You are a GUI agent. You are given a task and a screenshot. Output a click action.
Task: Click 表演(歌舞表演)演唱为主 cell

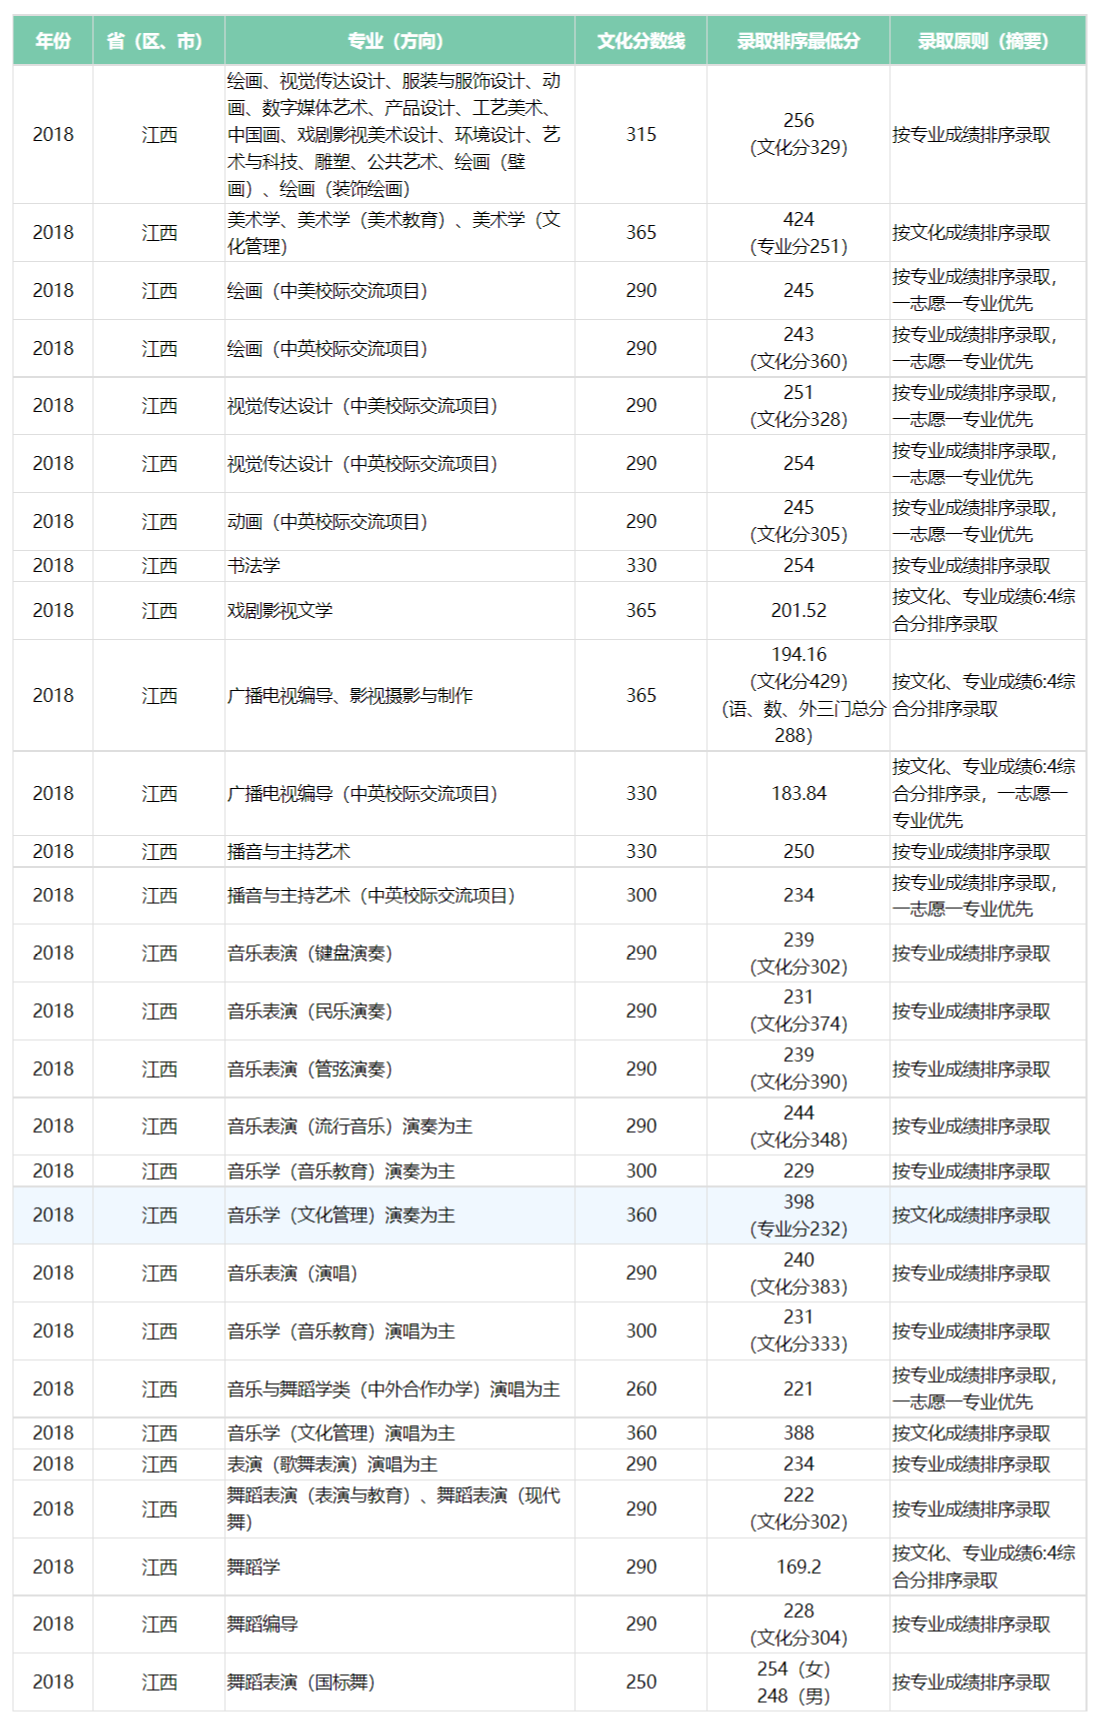tap(400, 1464)
